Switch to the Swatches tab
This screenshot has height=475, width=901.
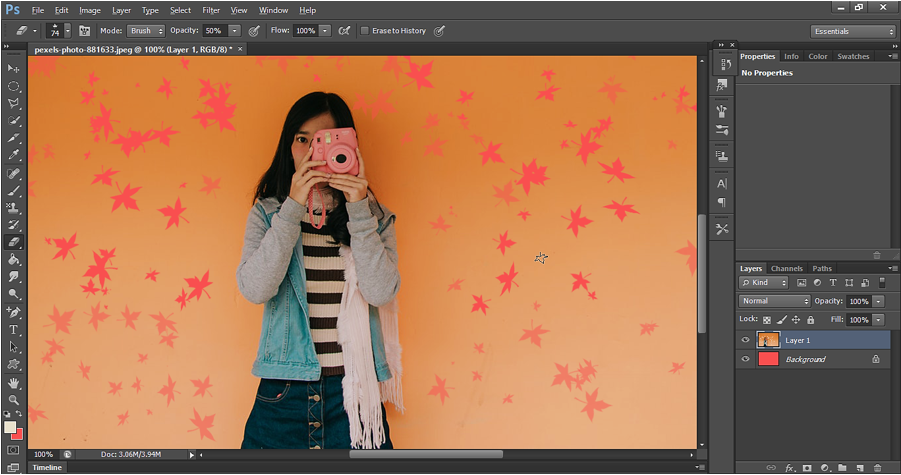tap(853, 56)
